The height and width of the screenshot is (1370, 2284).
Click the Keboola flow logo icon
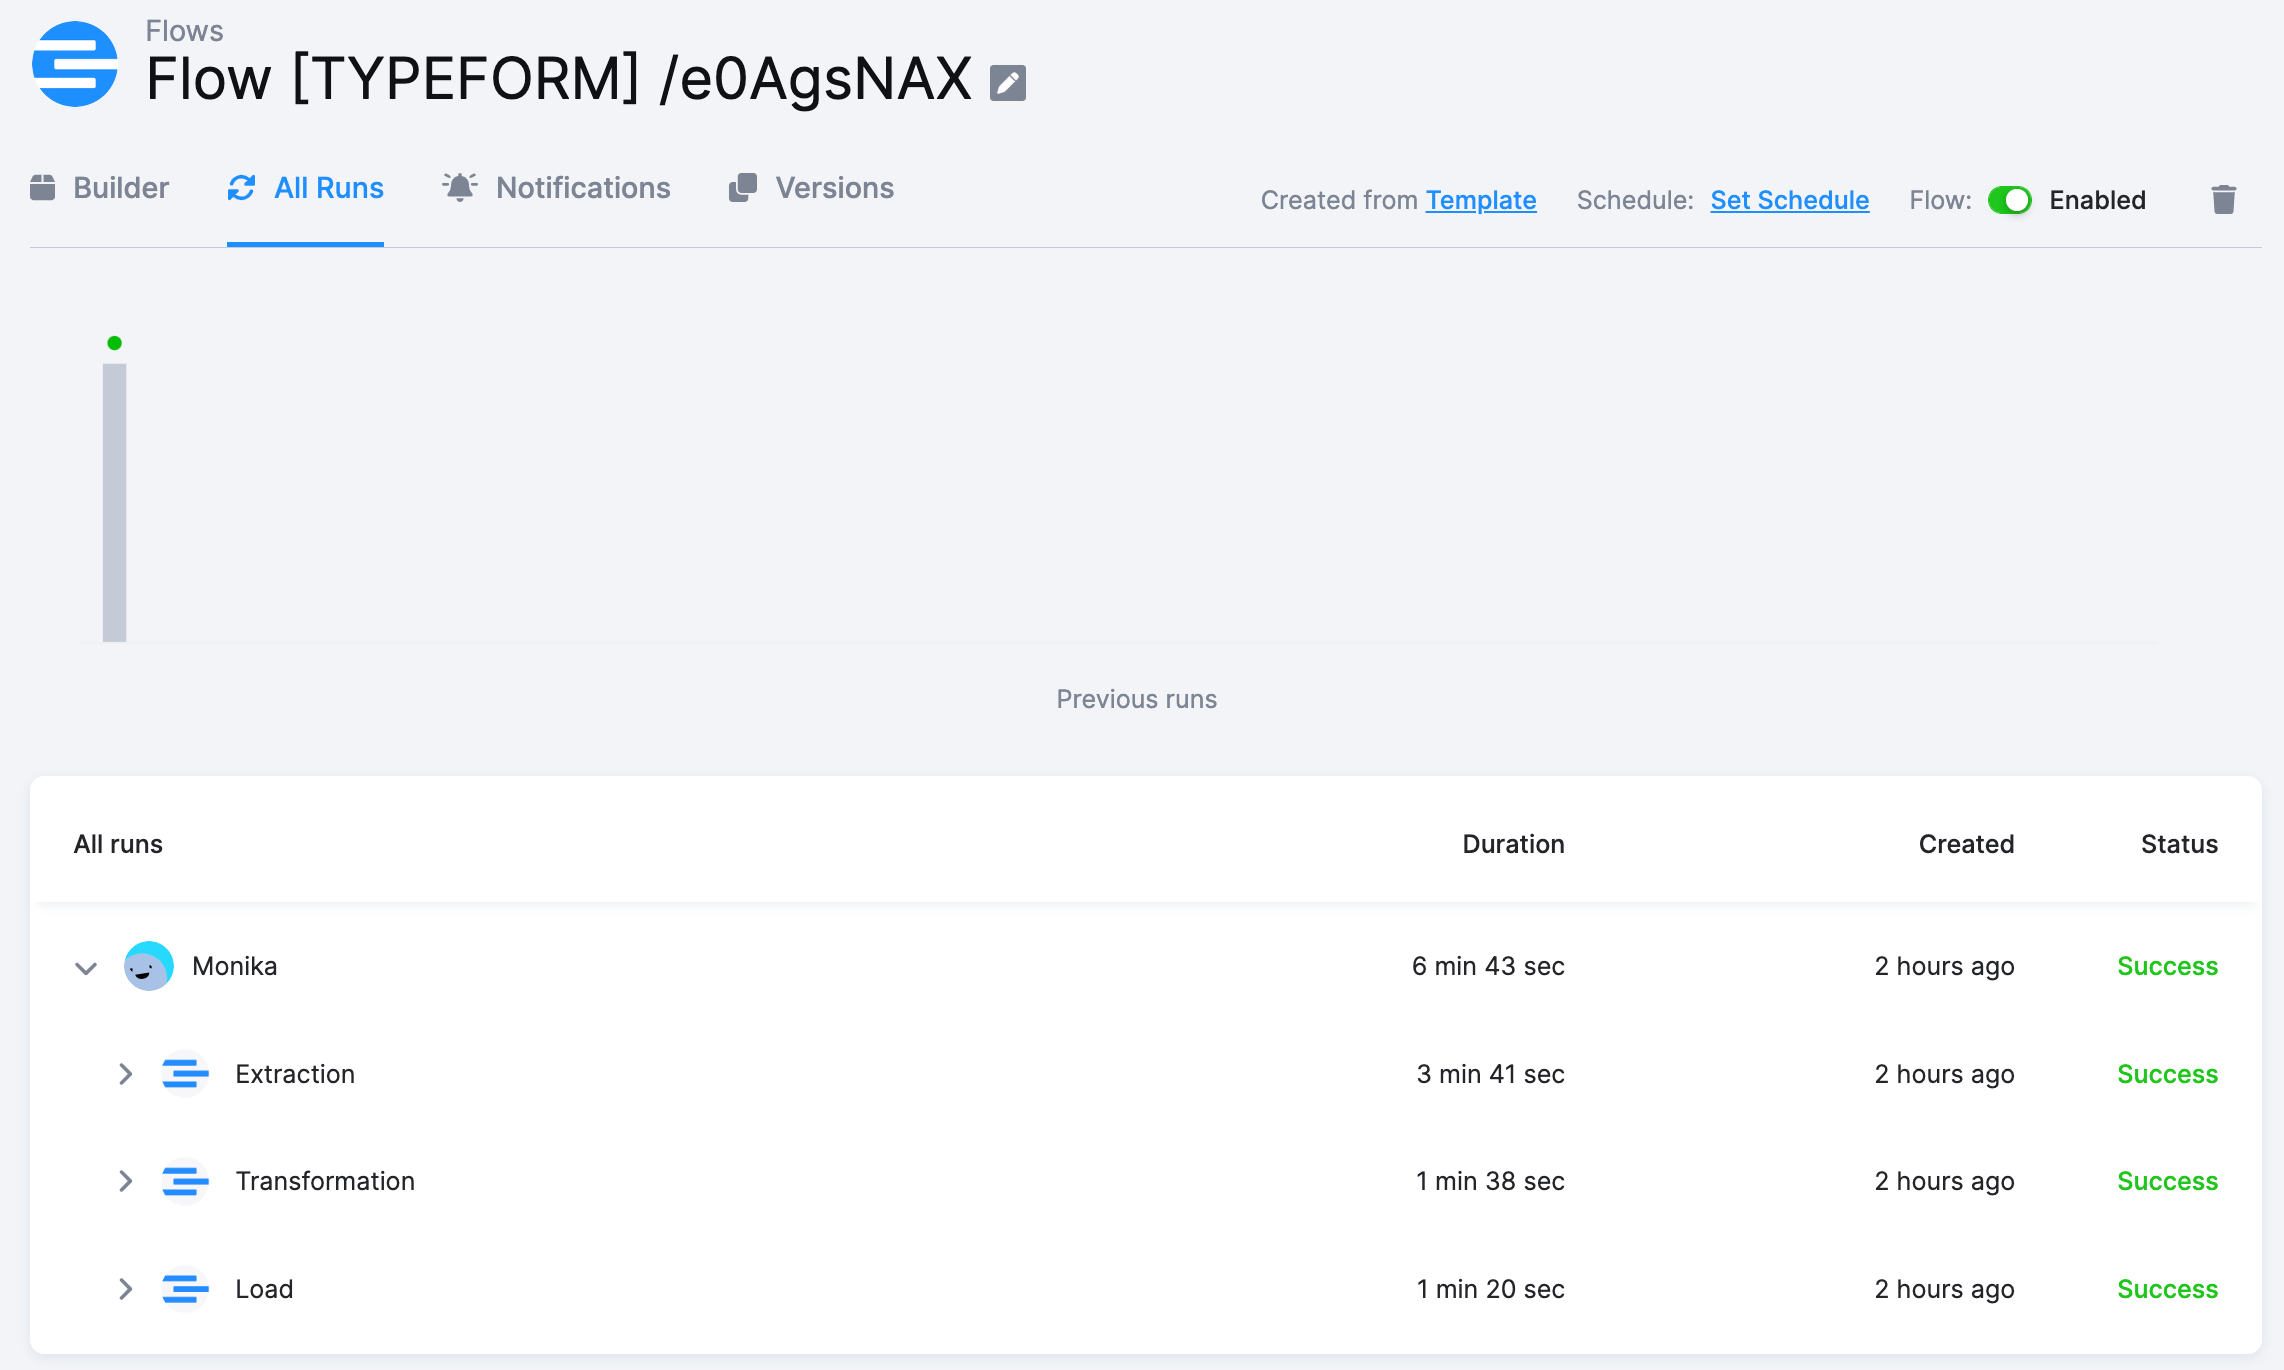[74, 64]
